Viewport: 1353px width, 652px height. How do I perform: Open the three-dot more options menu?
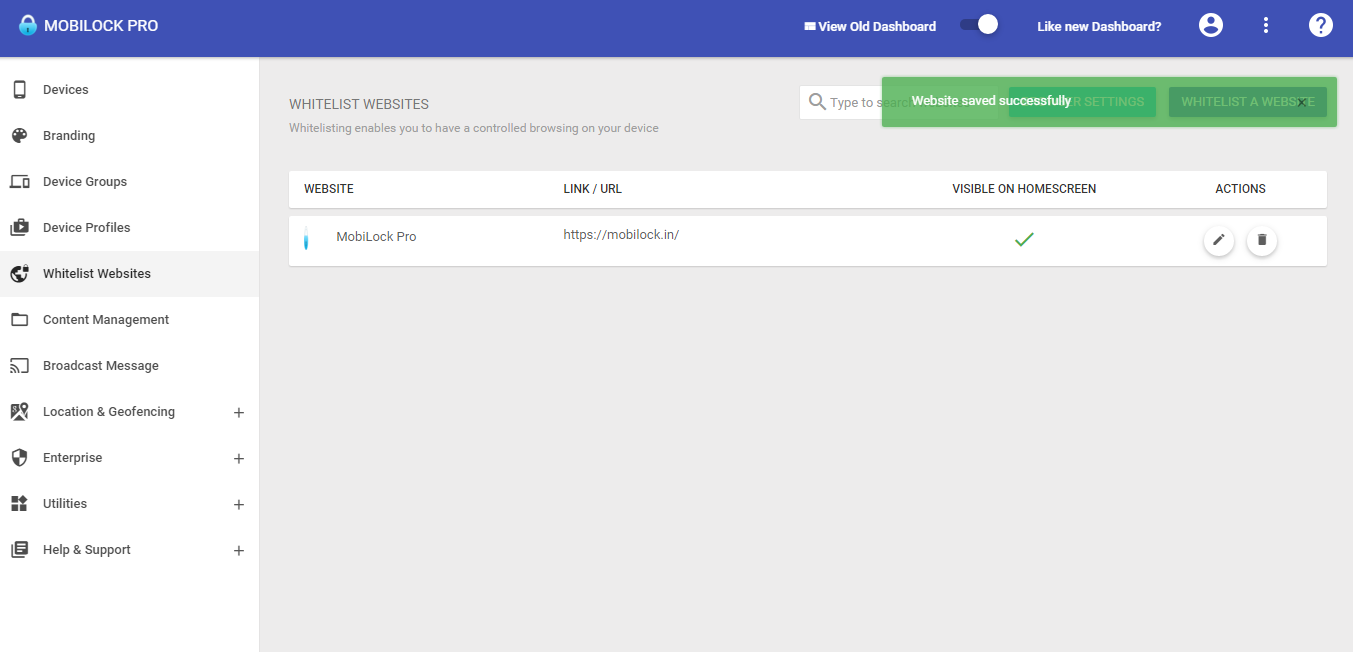(x=1266, y=26)
